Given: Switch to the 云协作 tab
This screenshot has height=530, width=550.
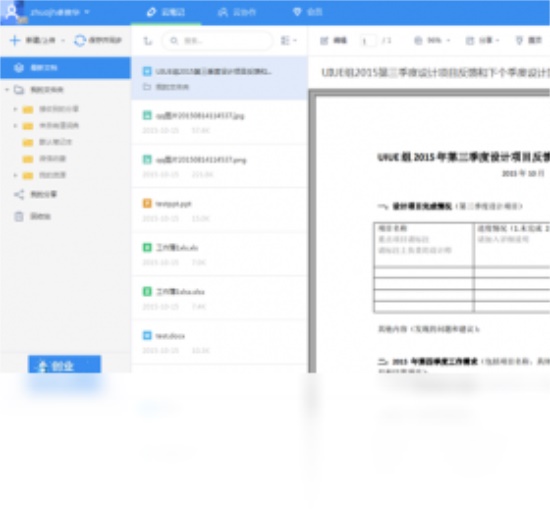Looking at the screenshot, I should point(237,12).
